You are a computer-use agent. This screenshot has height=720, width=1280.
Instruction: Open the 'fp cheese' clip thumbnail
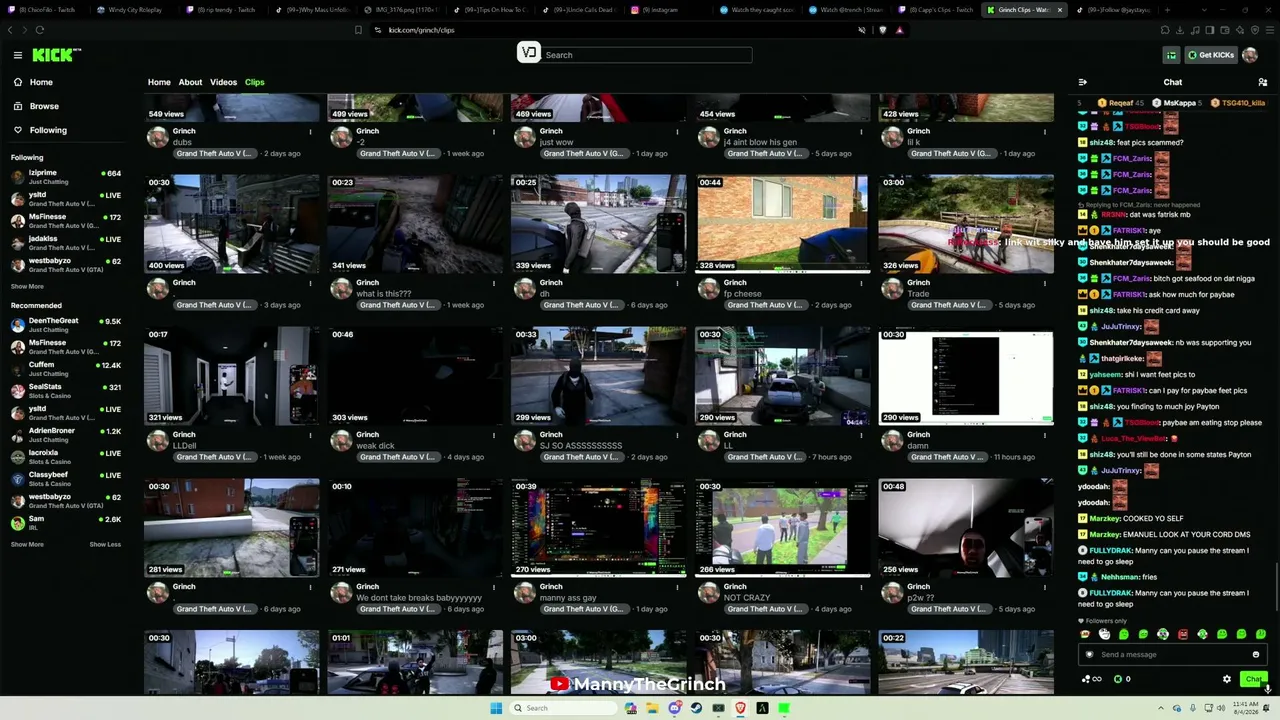tap(782, 224)
